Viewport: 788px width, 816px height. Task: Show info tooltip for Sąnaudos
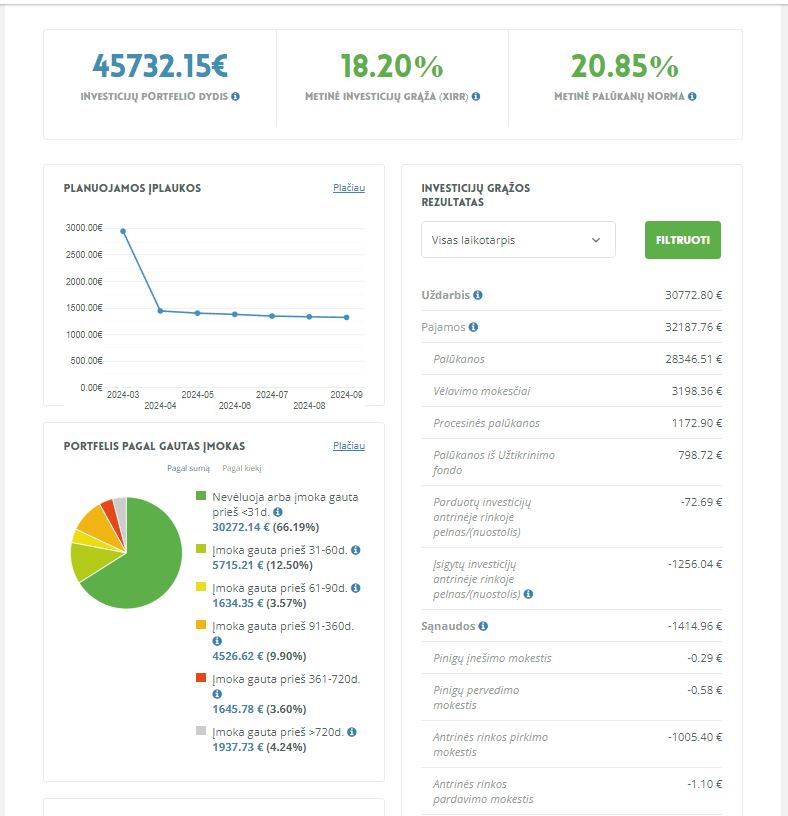click(483, 626)
